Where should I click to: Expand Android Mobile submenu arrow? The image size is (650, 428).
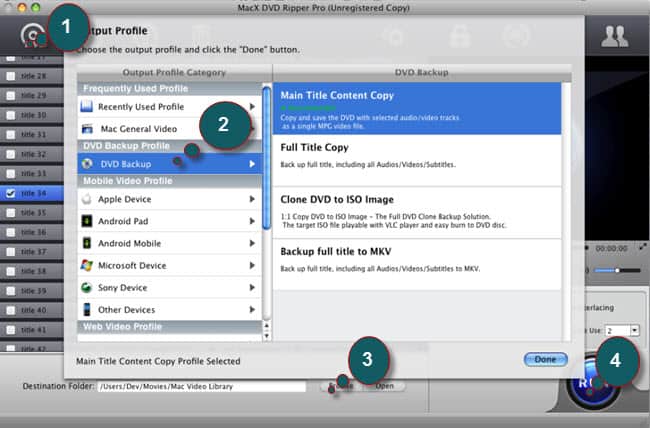(252, 243)
